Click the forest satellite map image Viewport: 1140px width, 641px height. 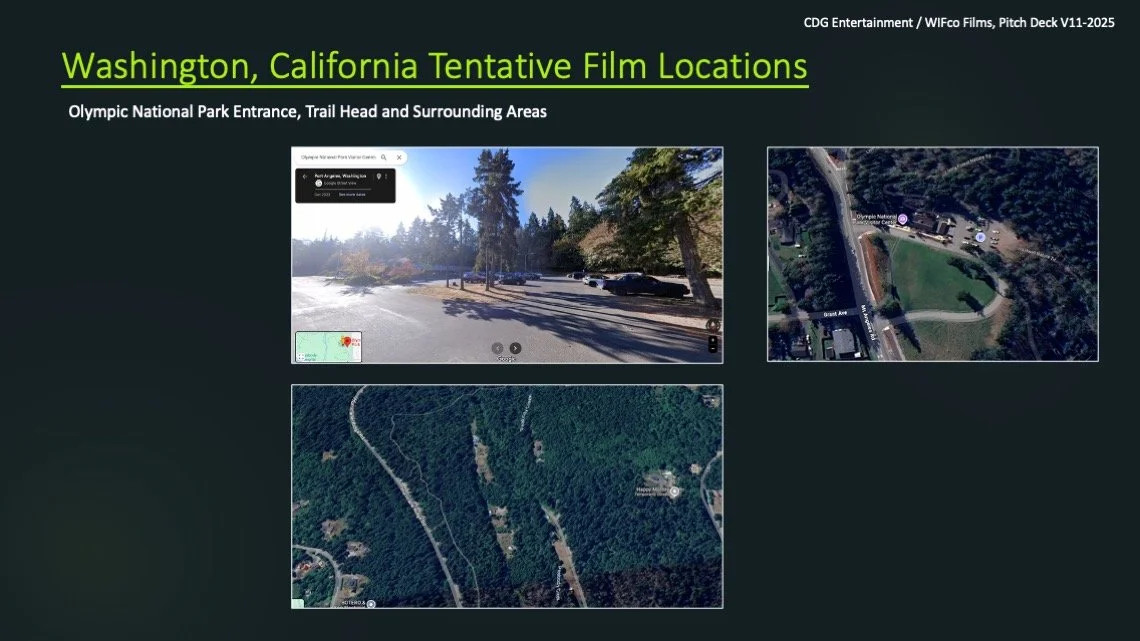(507, 496)
